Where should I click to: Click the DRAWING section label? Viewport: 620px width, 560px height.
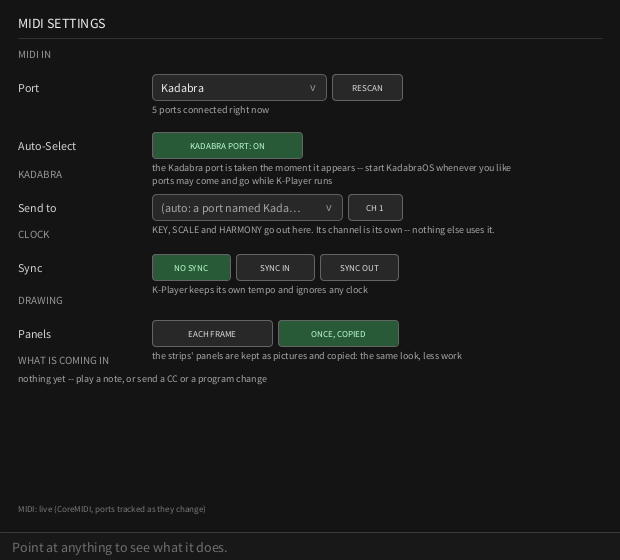[40, 301]
